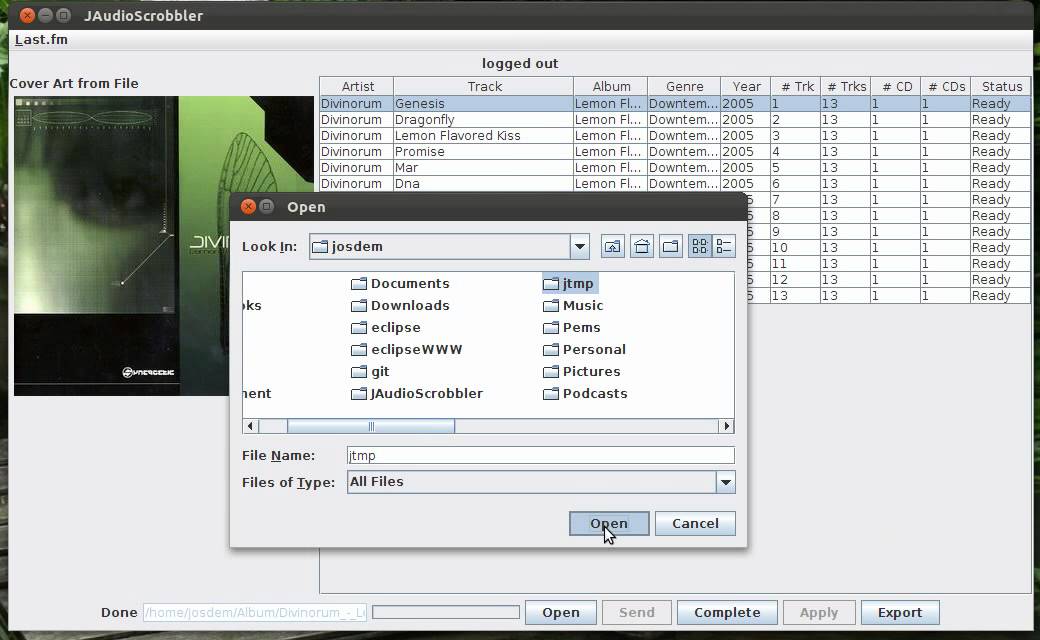Click the File Name text field

pyautogui.click(x=541, y=456)
